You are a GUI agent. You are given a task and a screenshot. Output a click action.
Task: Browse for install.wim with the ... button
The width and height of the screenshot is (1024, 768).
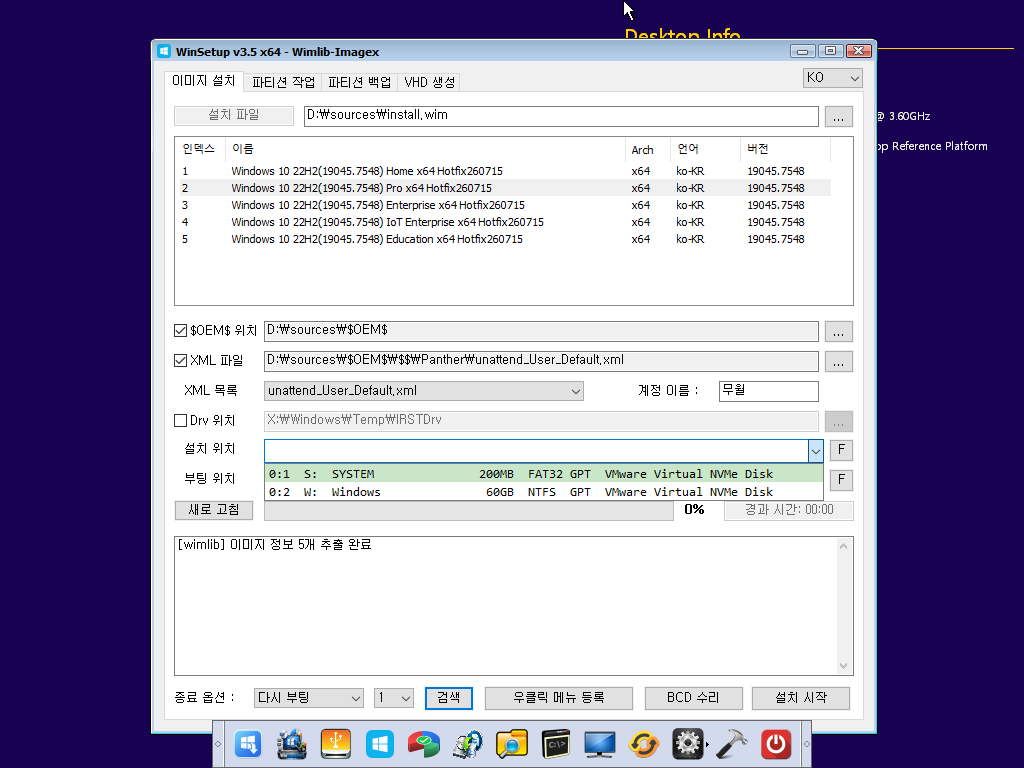click(839, 117)
